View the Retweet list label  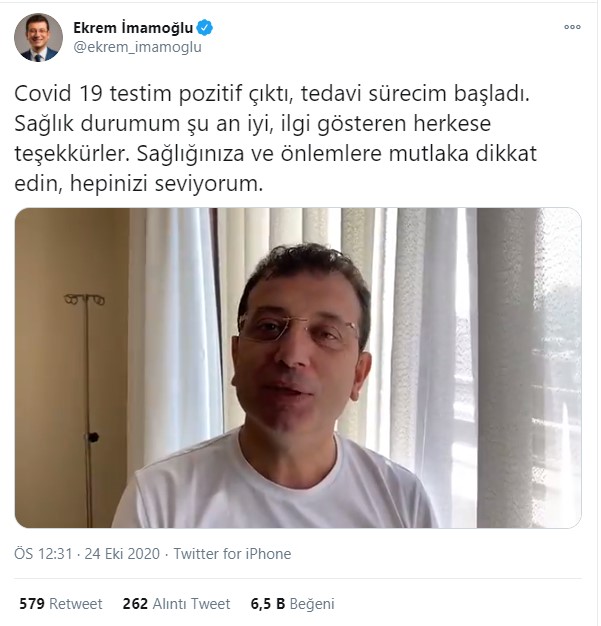pyautogui.click(x=75, y=604)
